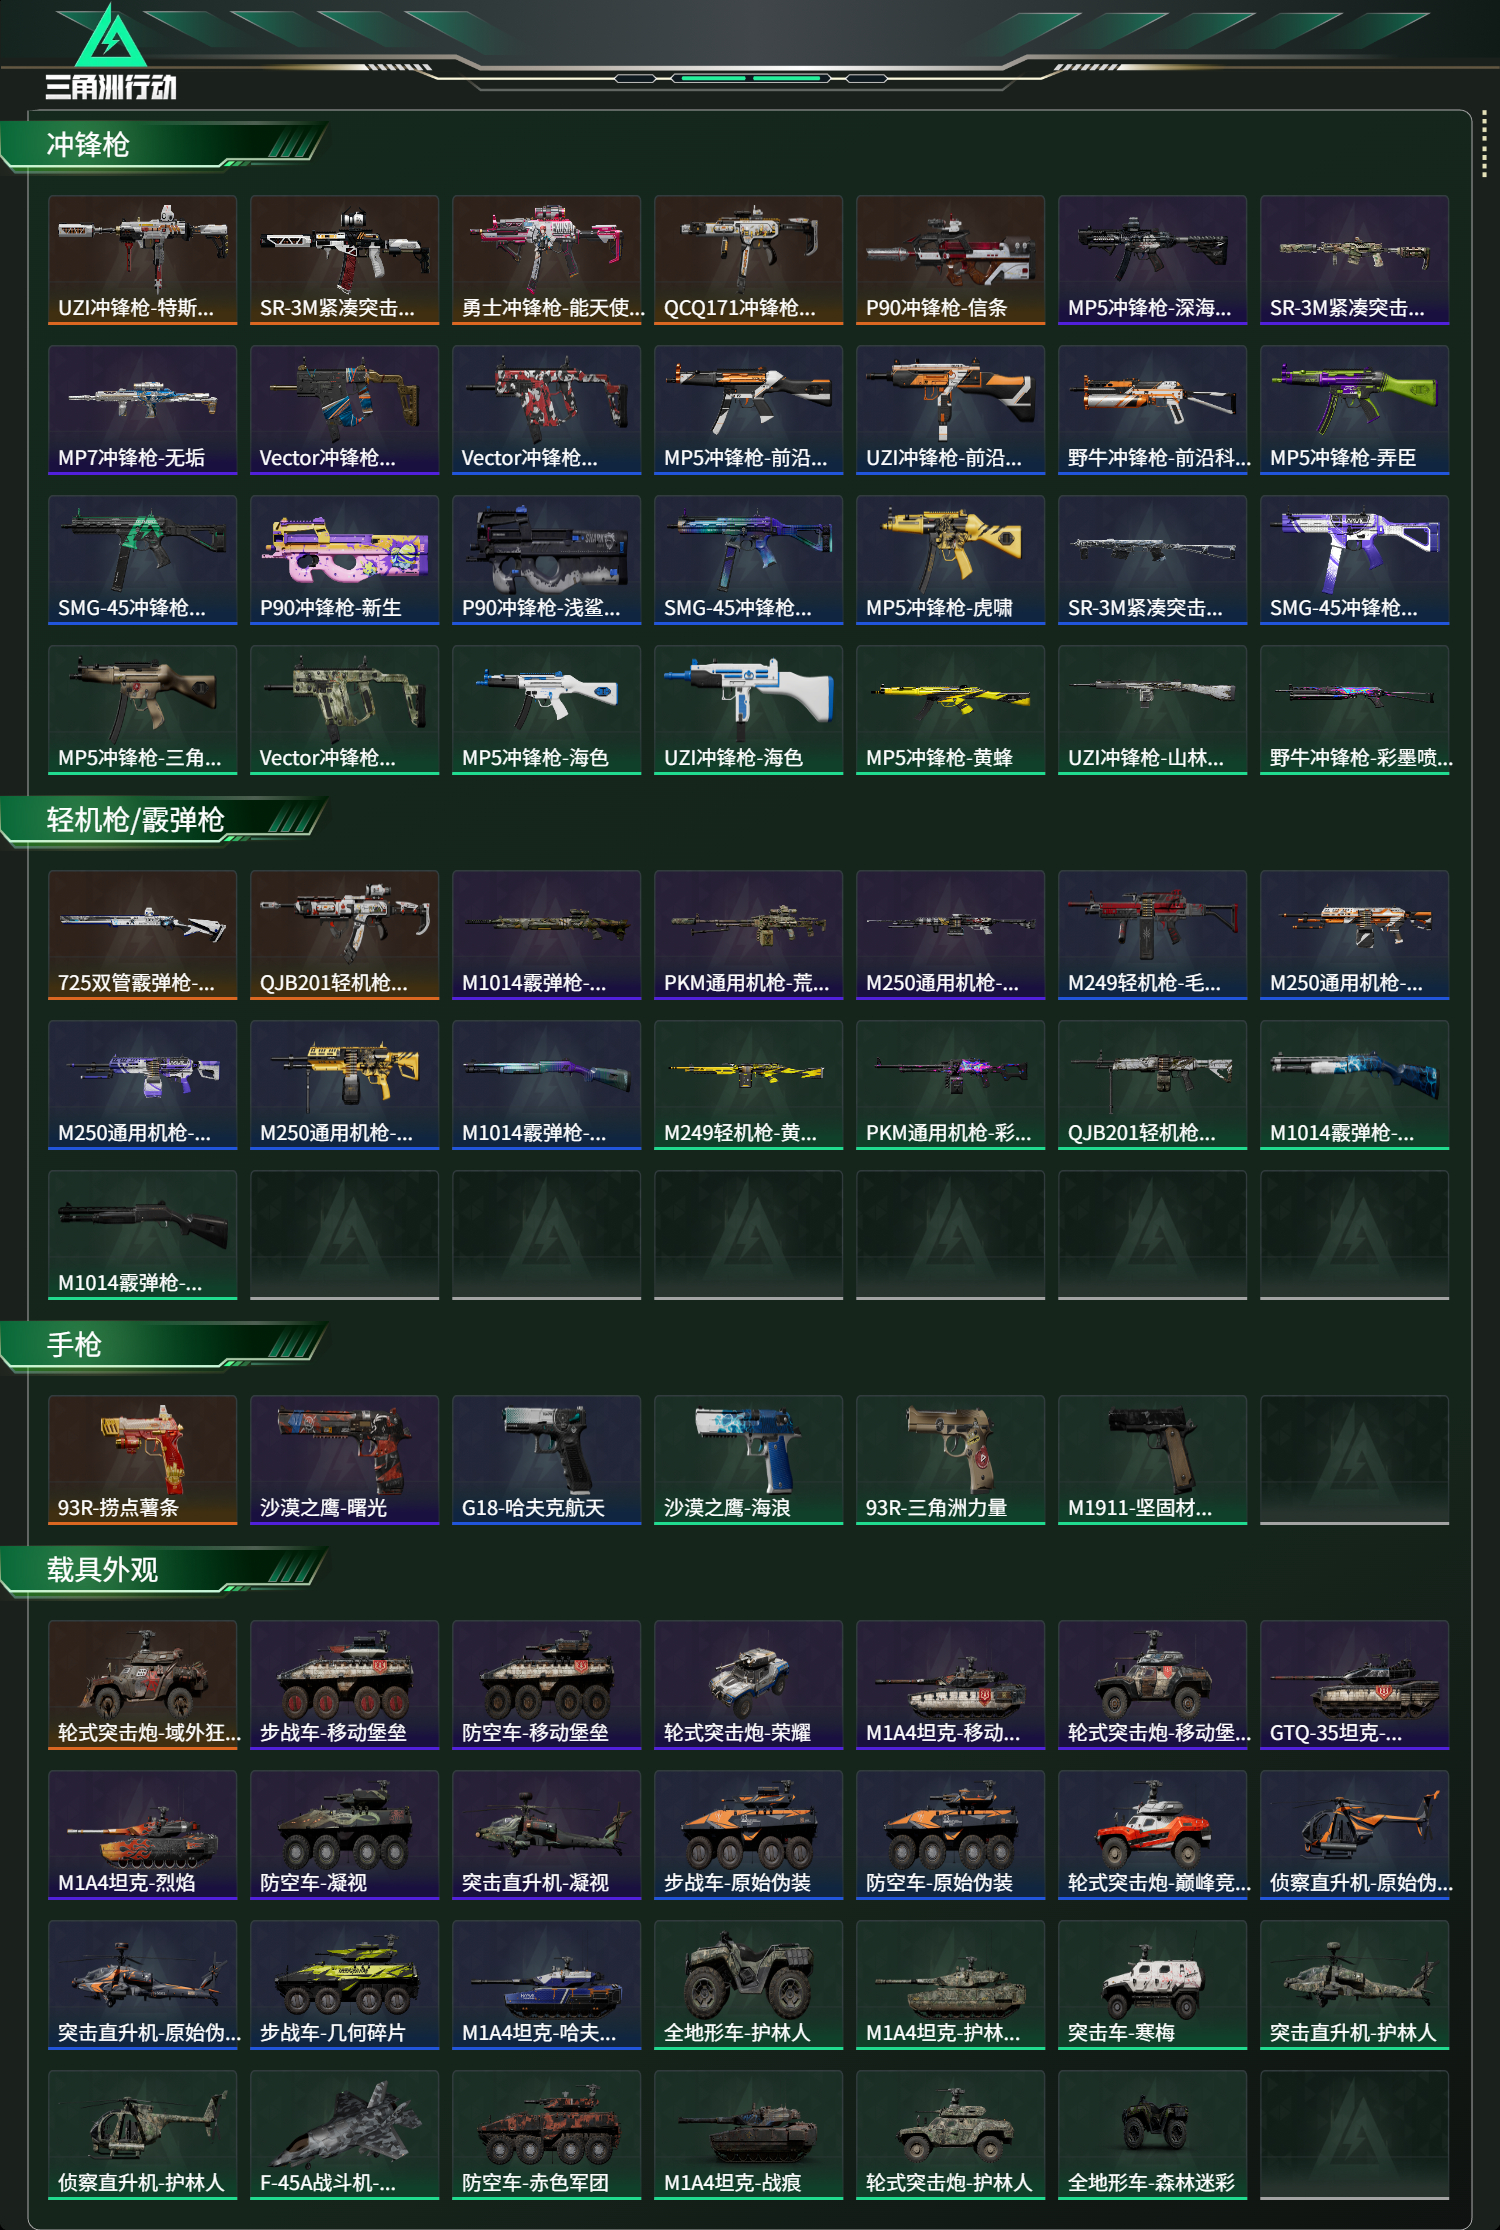Click the dotted scrollbar handle at right
Screen dimensions: 1500x2230
click(x=1484, y=147)
